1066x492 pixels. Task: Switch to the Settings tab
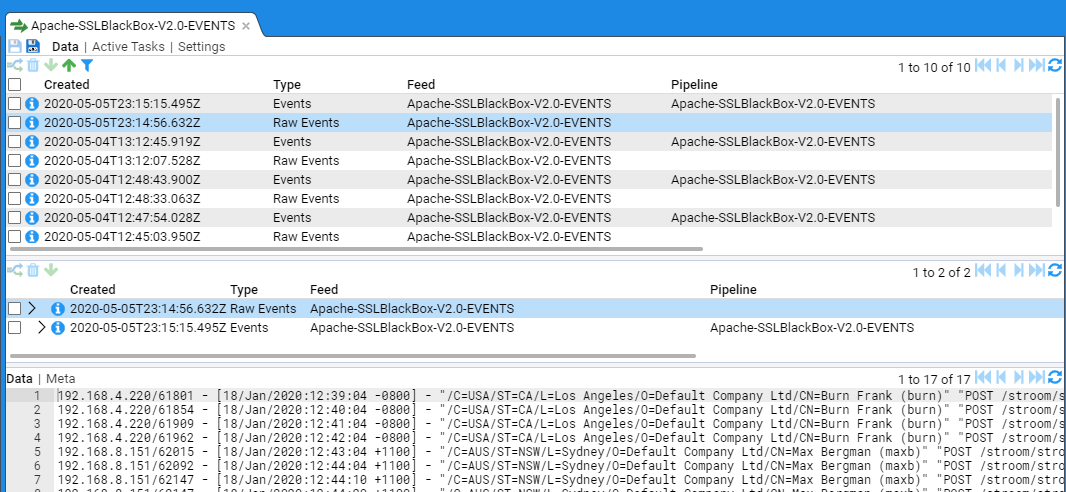coord(201,47)
